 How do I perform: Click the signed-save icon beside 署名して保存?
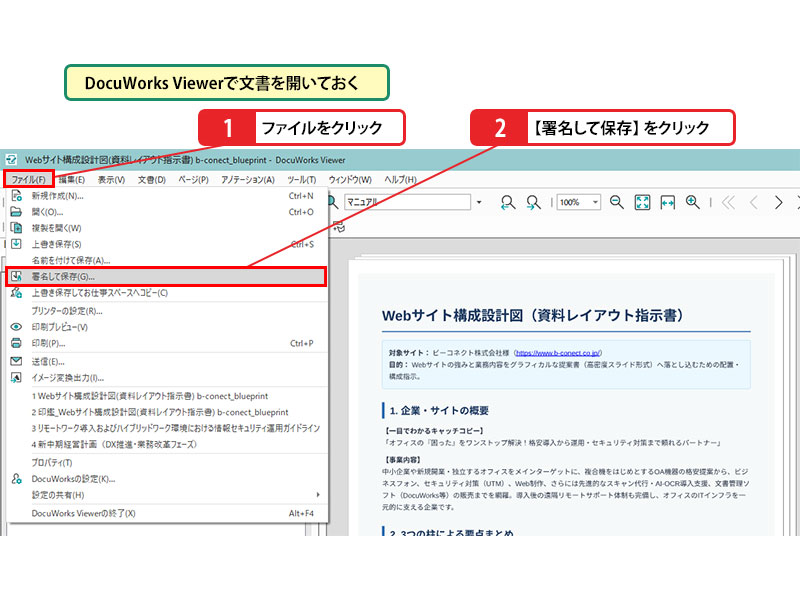pos(17,277)
